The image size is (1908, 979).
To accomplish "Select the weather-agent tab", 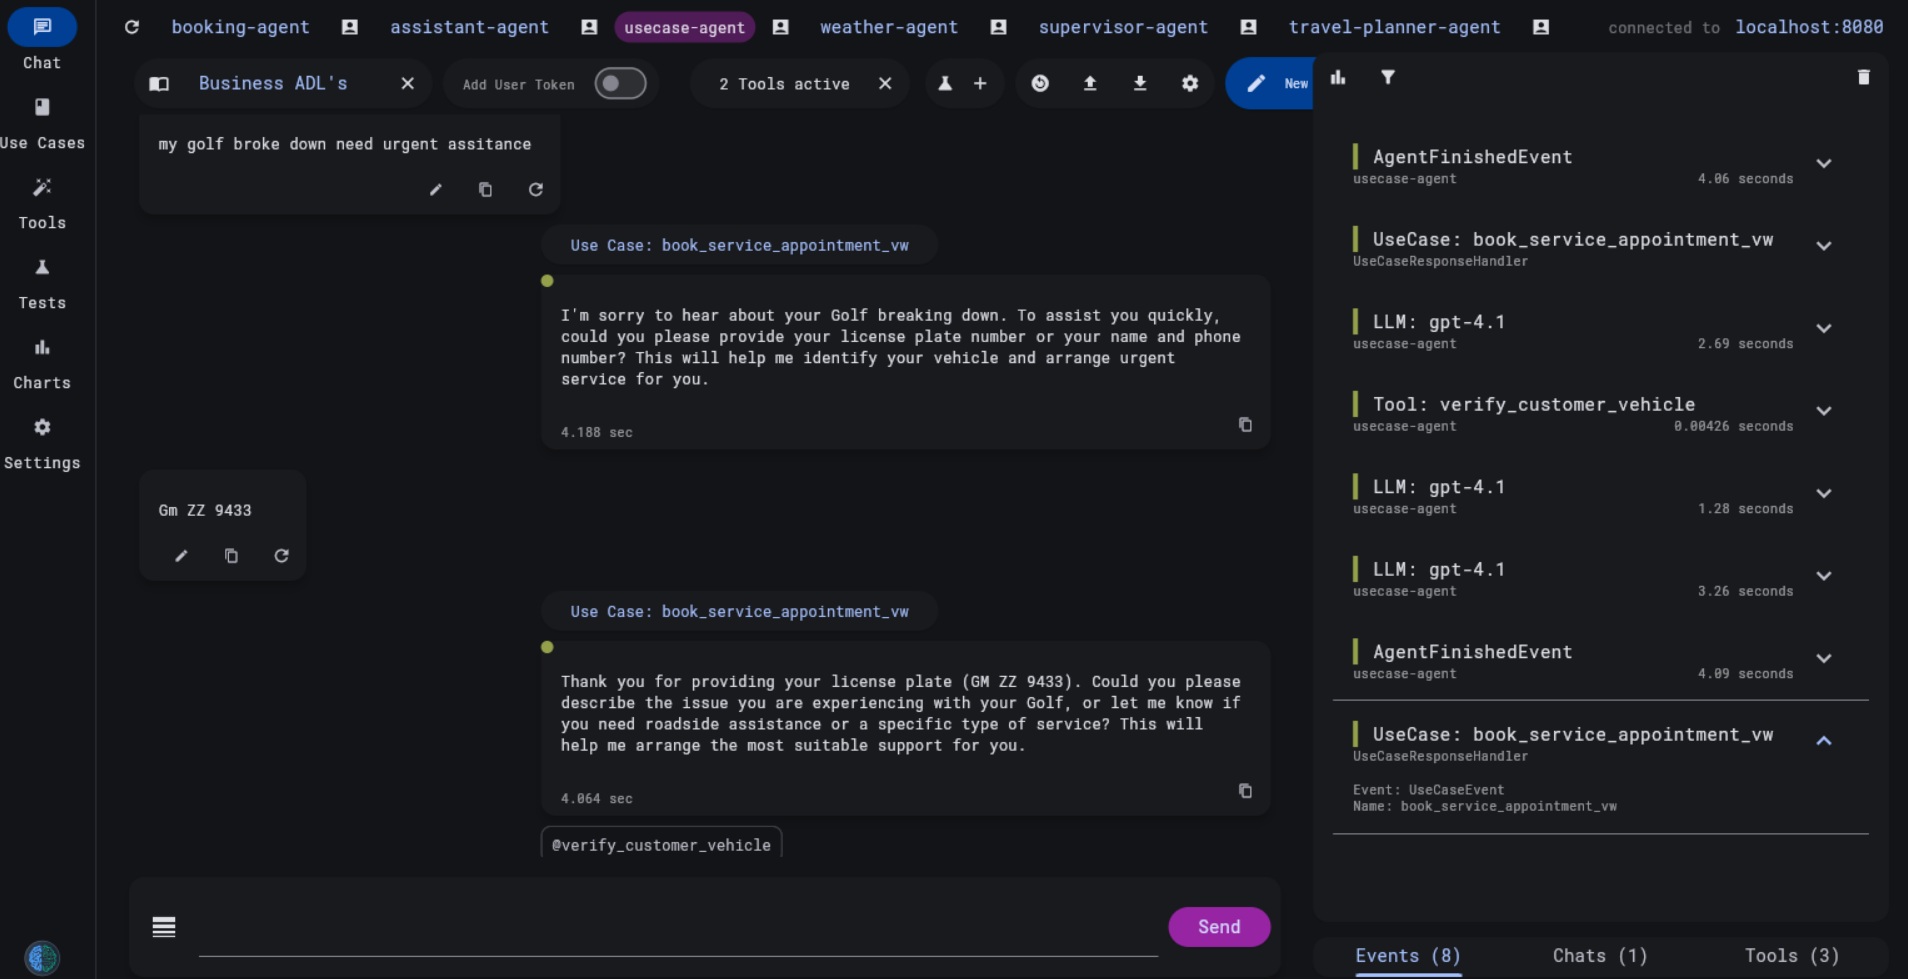I will pyautogui.click(x=888, y=27).
